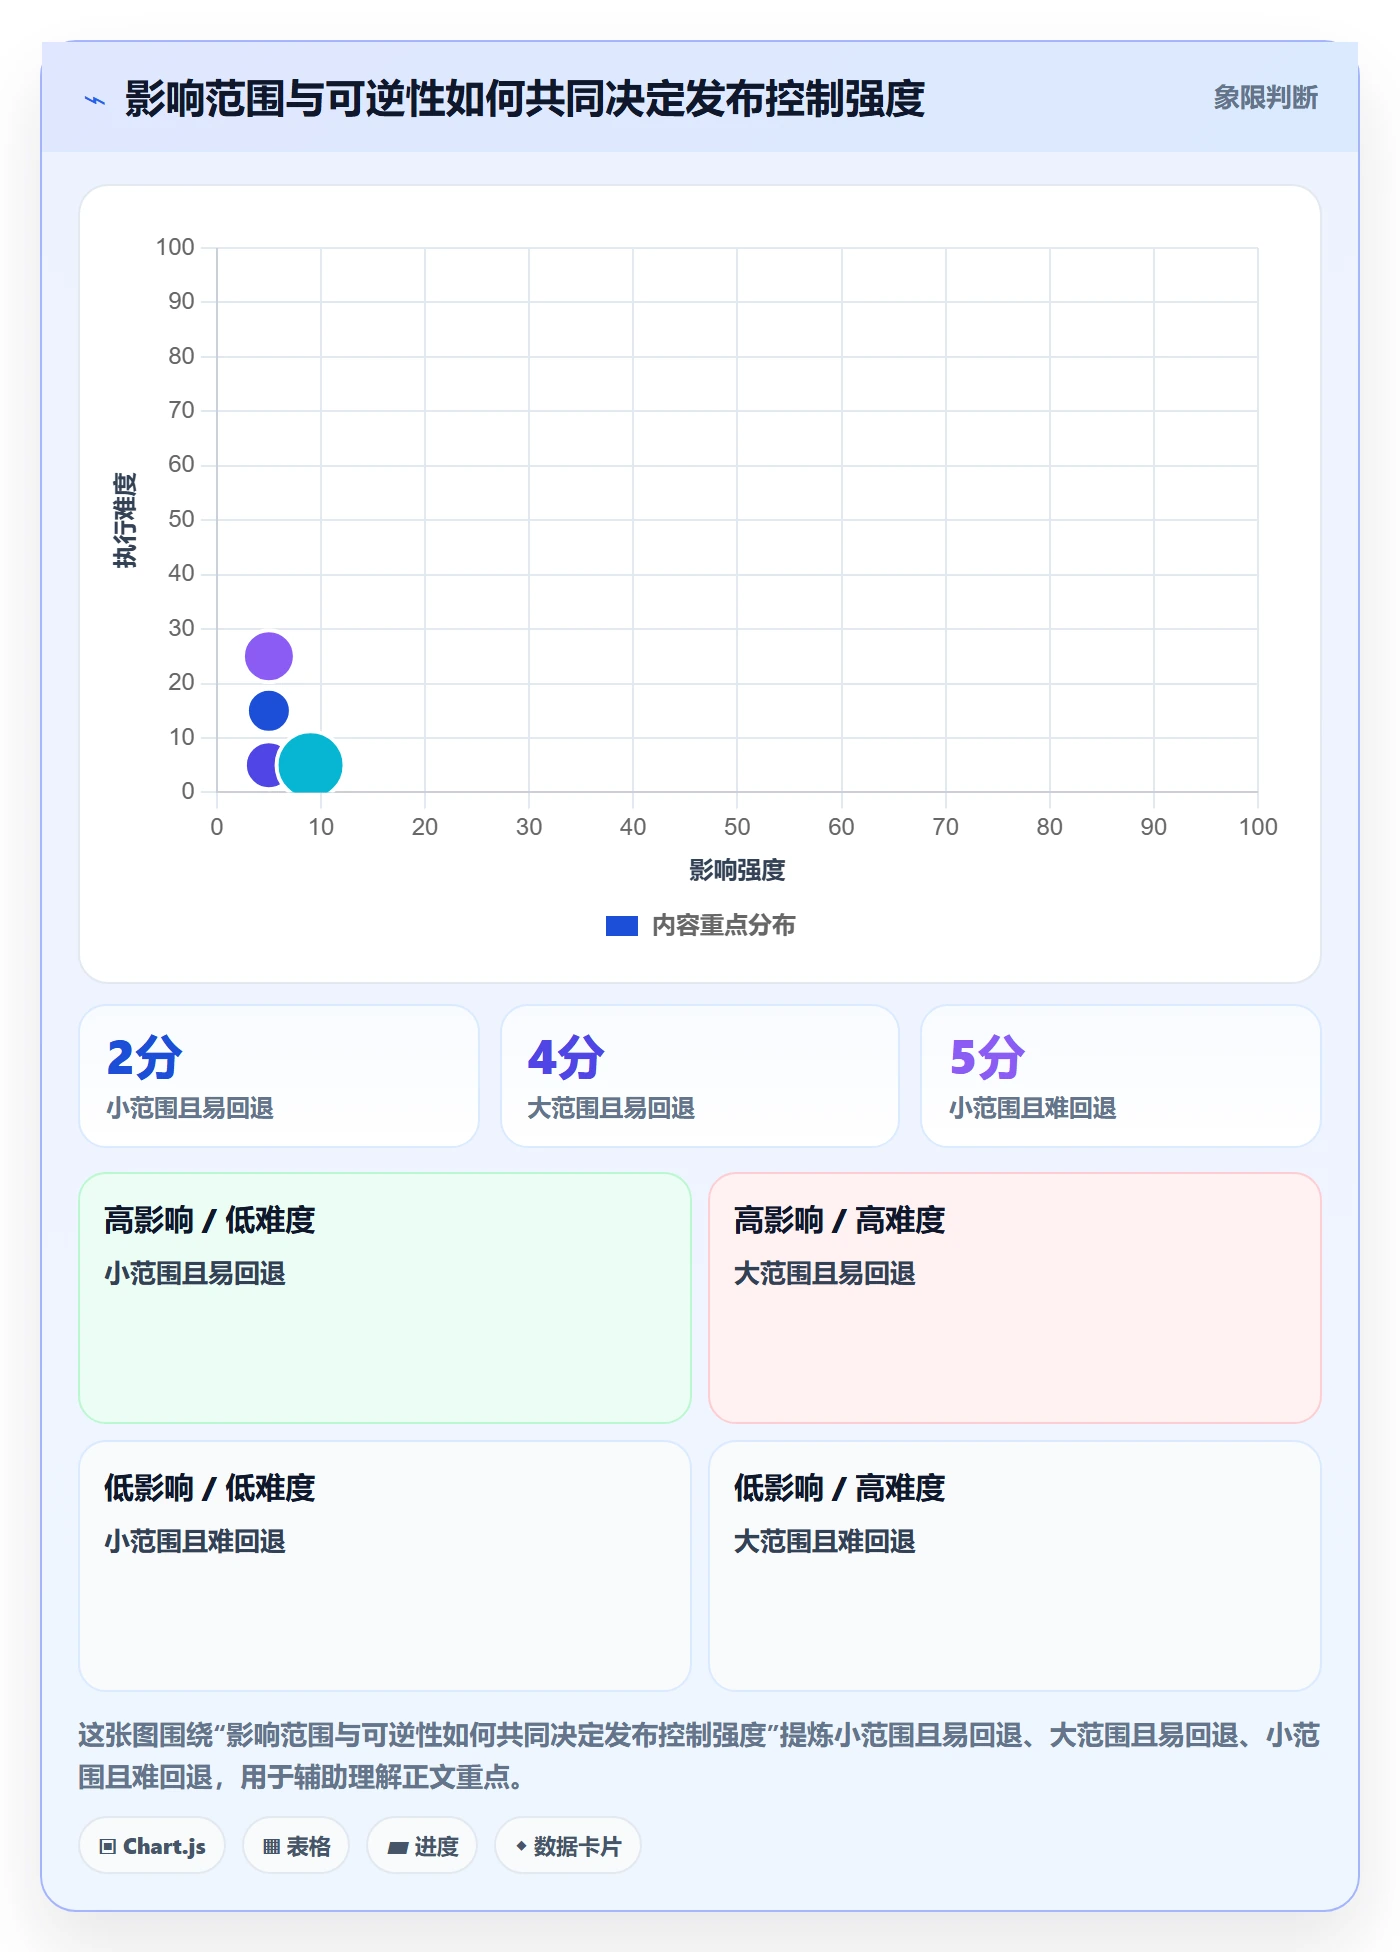1400x1952 pixels.
Task: Open the 4分 大范围且易回退 card
Action: (x=700, y=1076)
